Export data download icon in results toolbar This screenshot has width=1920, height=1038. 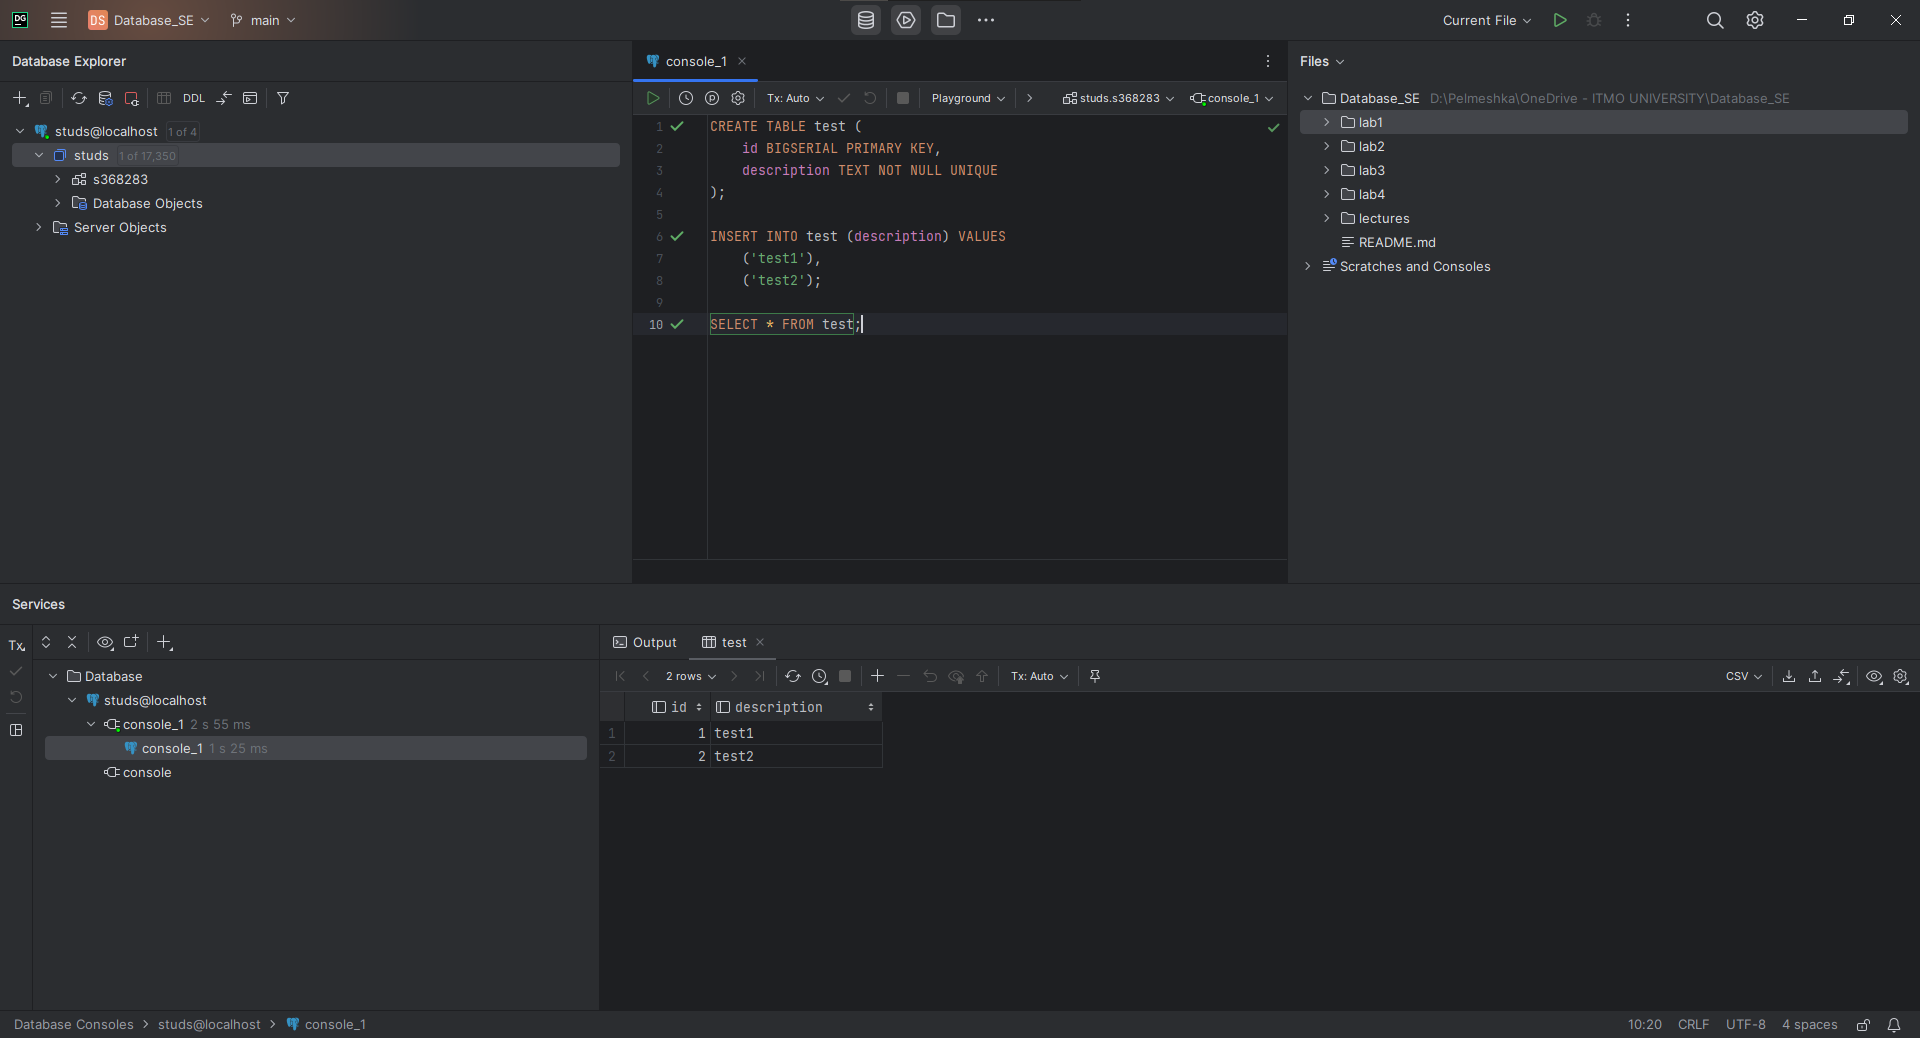(1789, 676)
